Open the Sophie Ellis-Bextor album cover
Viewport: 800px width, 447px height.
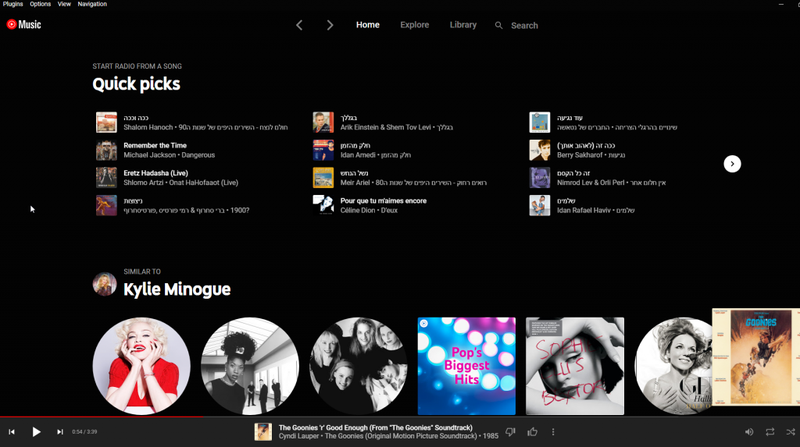(x=575, y=366)
